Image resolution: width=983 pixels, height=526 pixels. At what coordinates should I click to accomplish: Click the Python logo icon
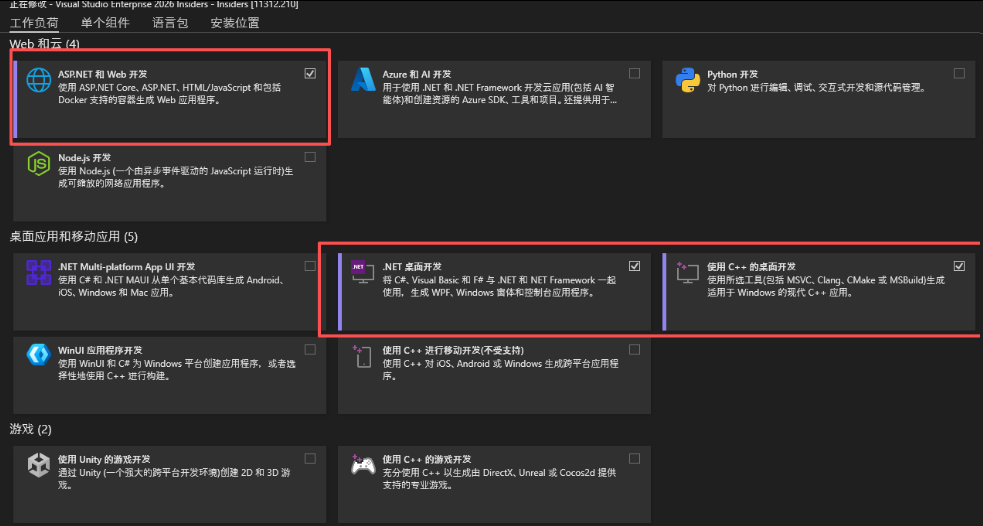coord(688,80)
